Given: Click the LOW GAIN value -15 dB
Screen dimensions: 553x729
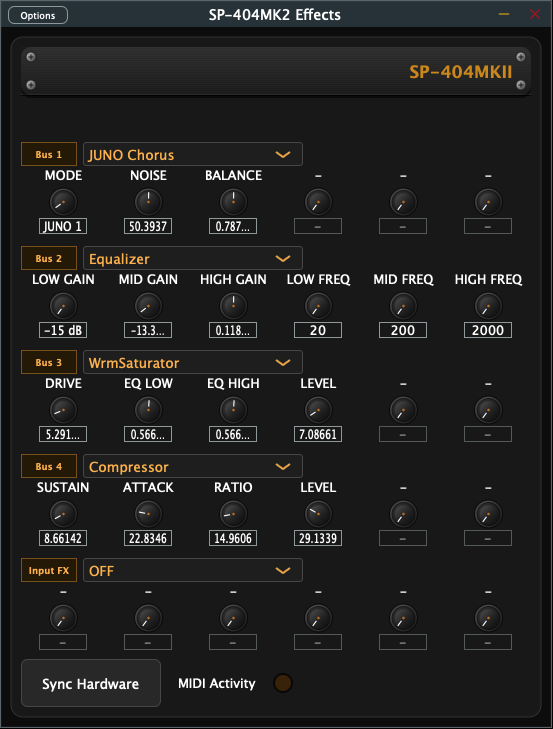Looking at the screenshot, I should pos(63,330).
